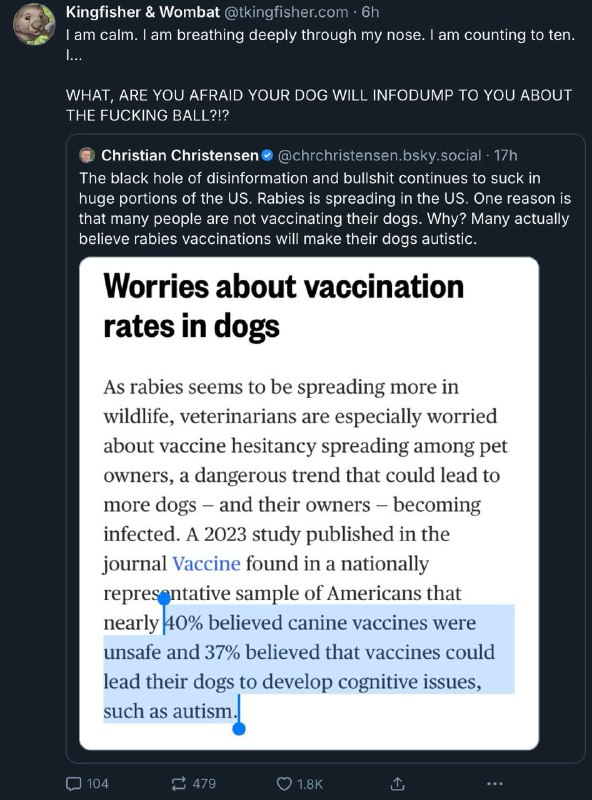Click the 17h quoted post timestamp
The image size is (592, 800).
(506, 155)
